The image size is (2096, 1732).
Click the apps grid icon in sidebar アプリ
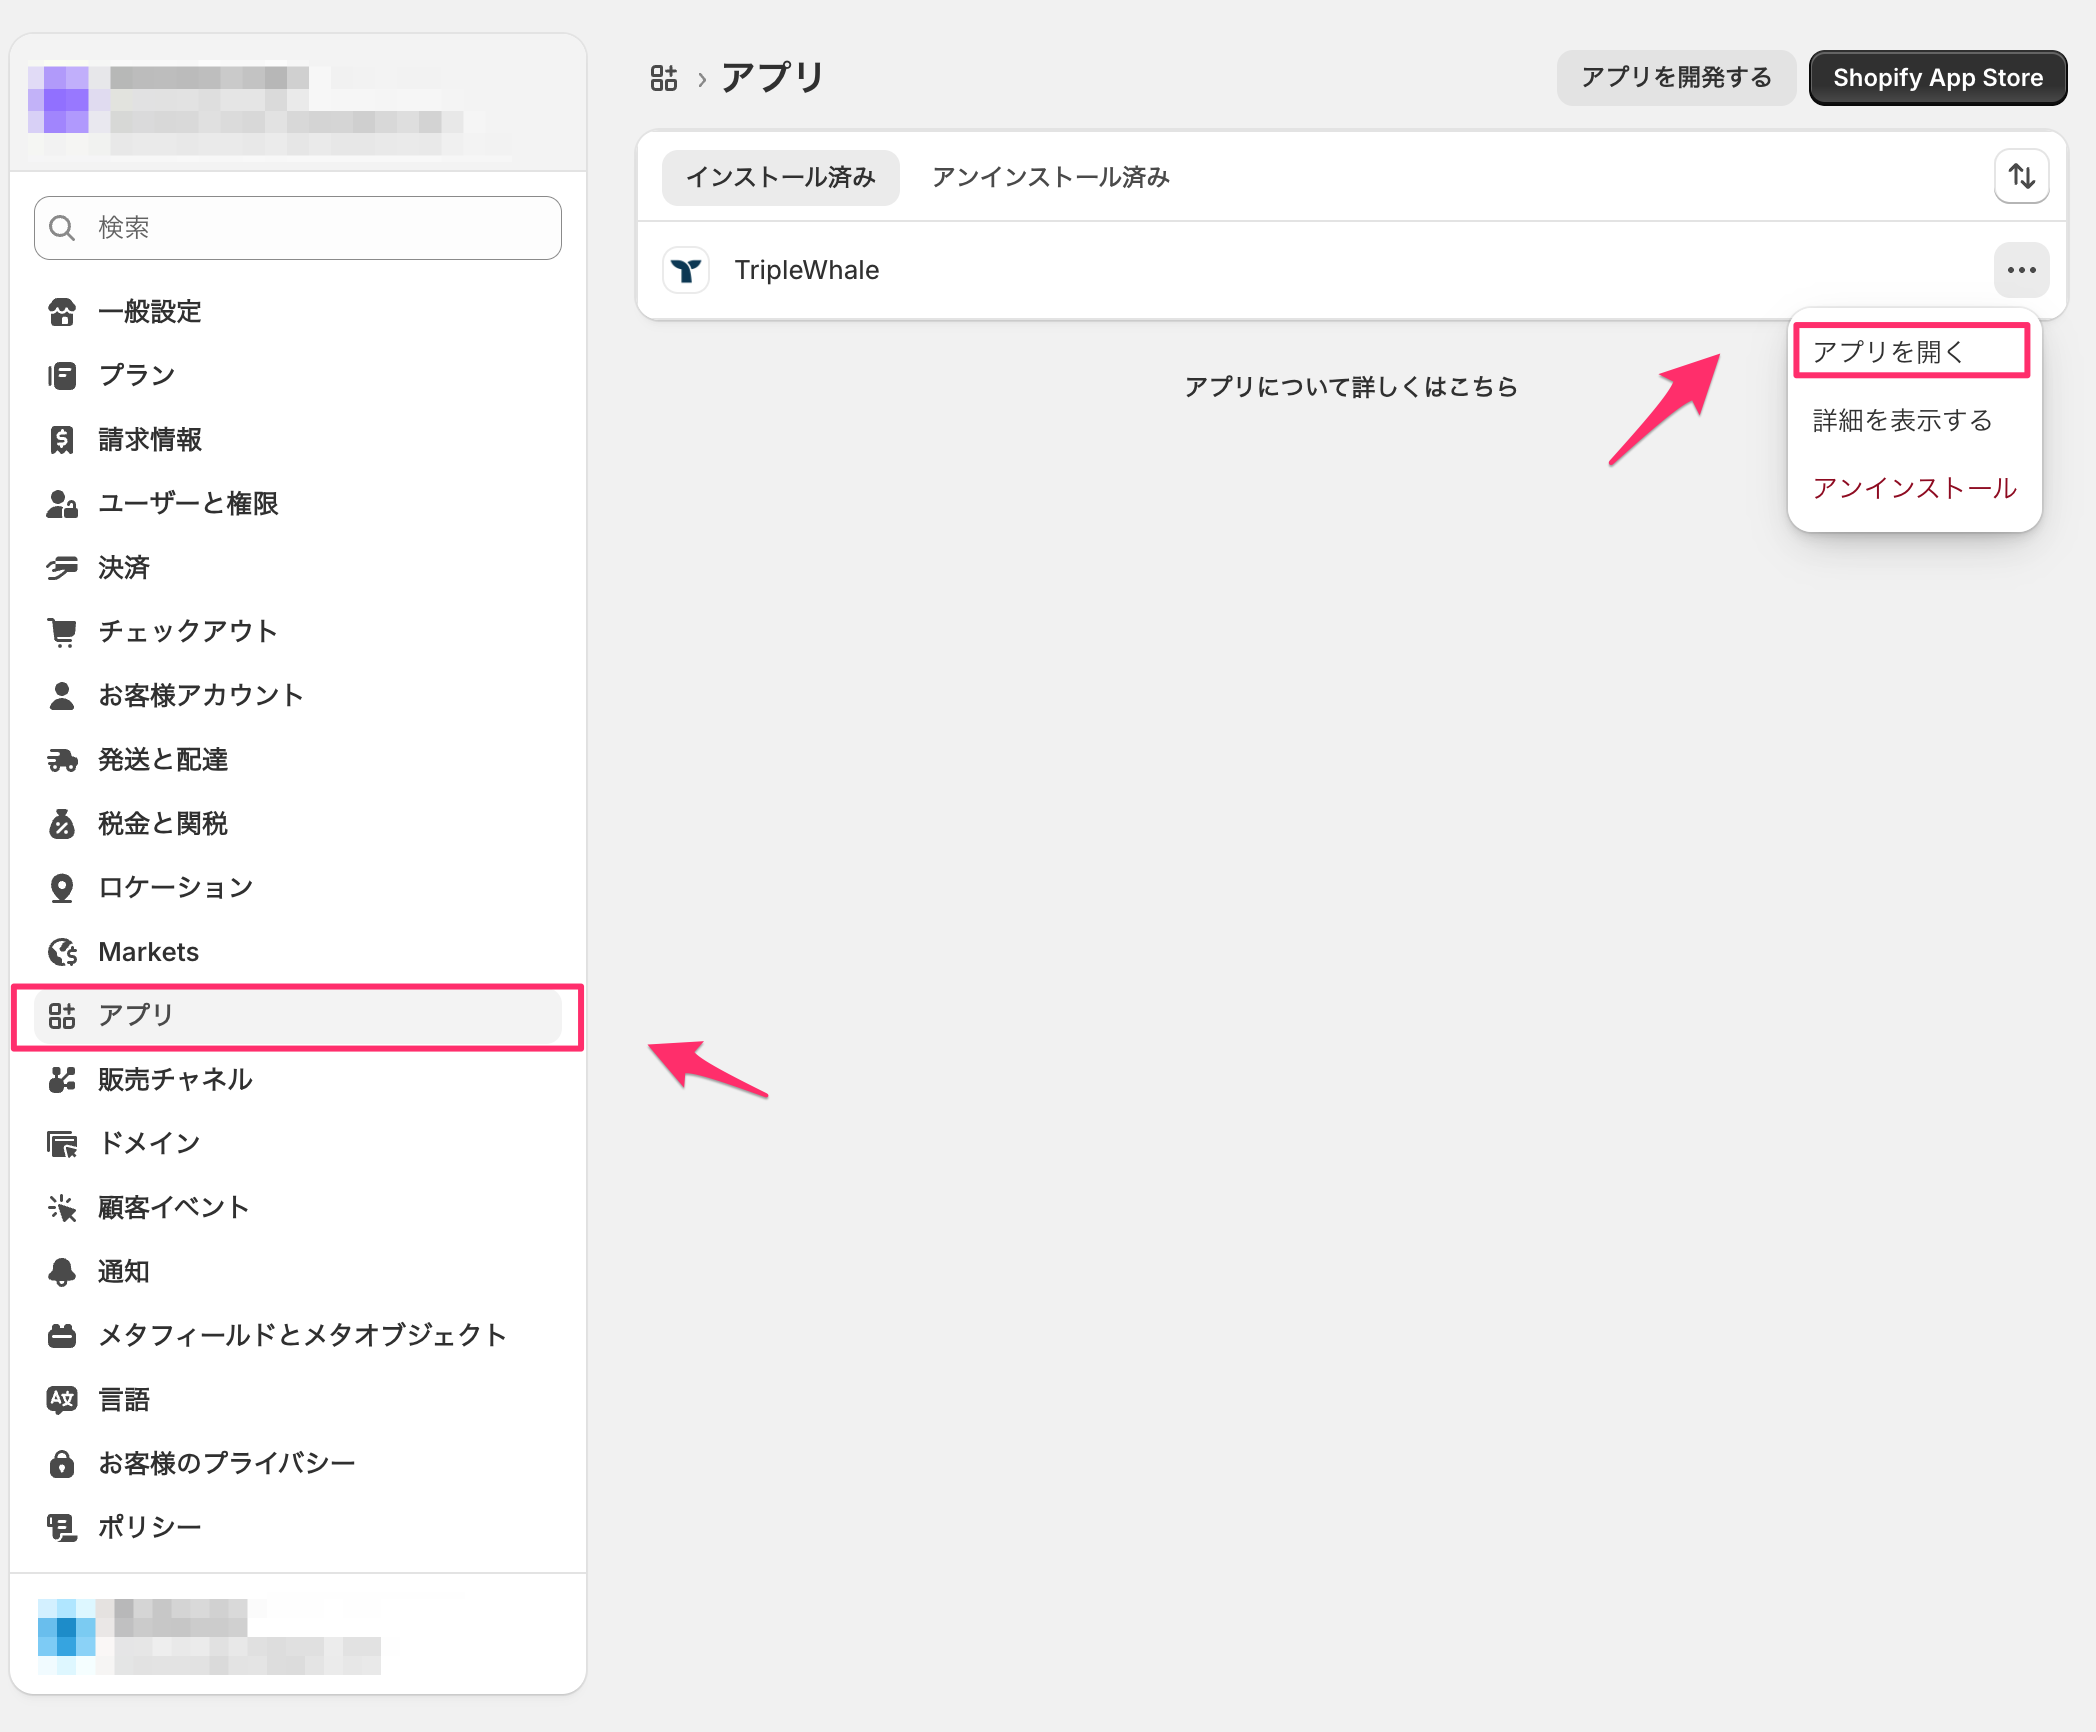tap(62, 1016)
